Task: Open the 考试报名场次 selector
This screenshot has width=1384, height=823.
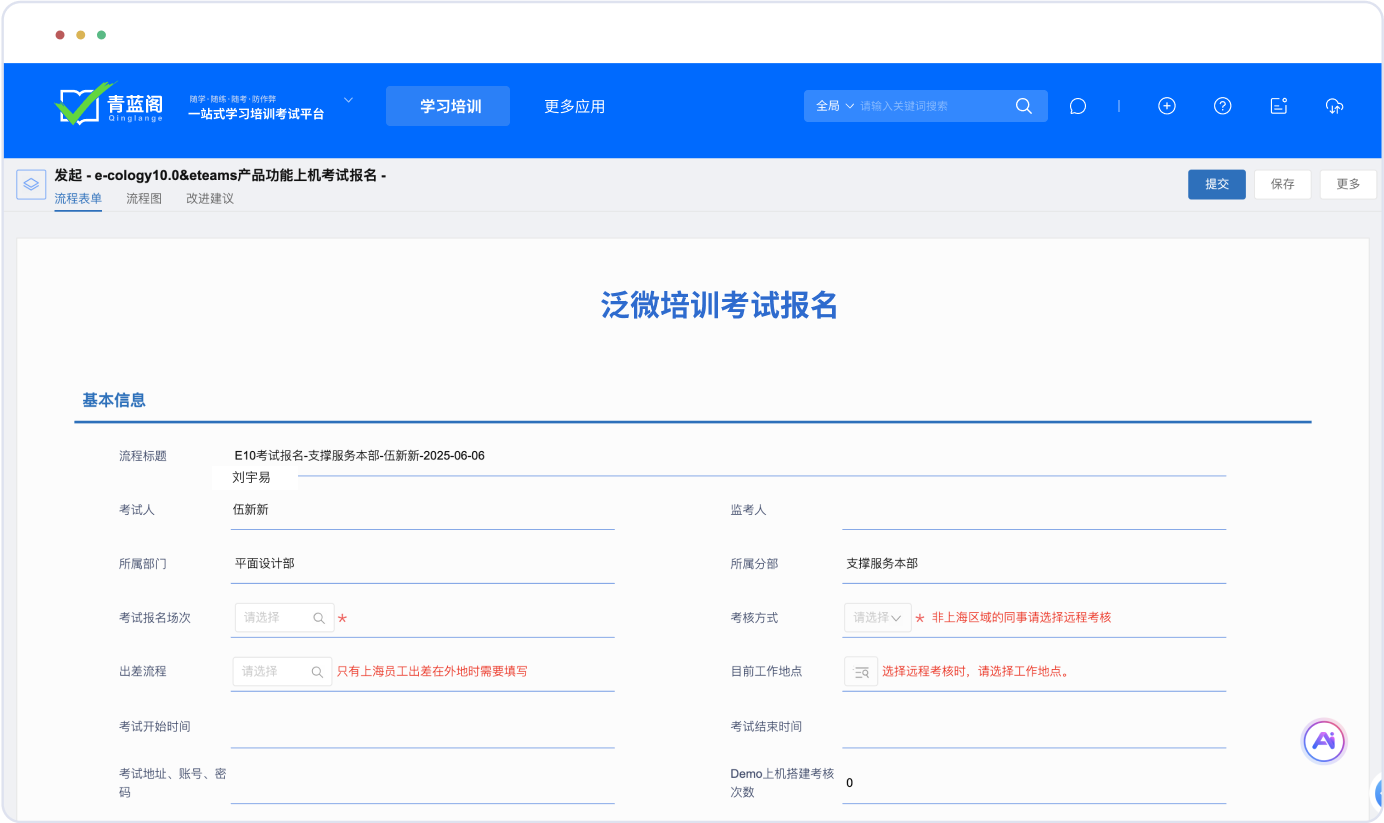Action: pyautogui.click(x=284, y=618)
